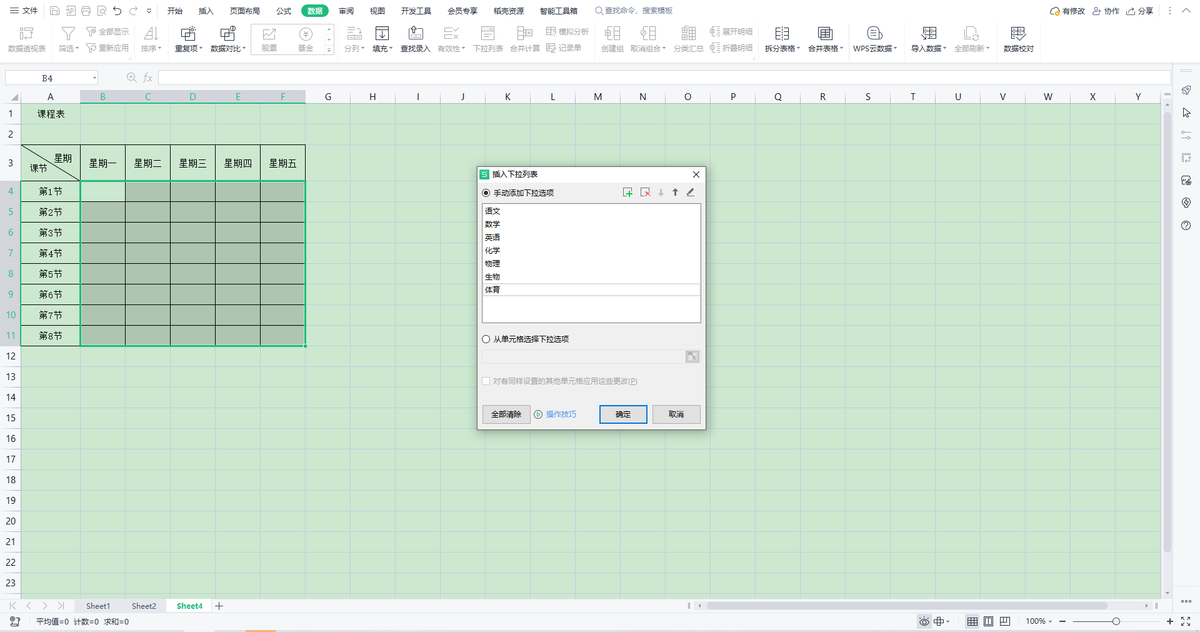The width and height of the screenshot is (1200, 632).
Task: Select 手动添加下拉选项 radio button
Action: (486, 193)
